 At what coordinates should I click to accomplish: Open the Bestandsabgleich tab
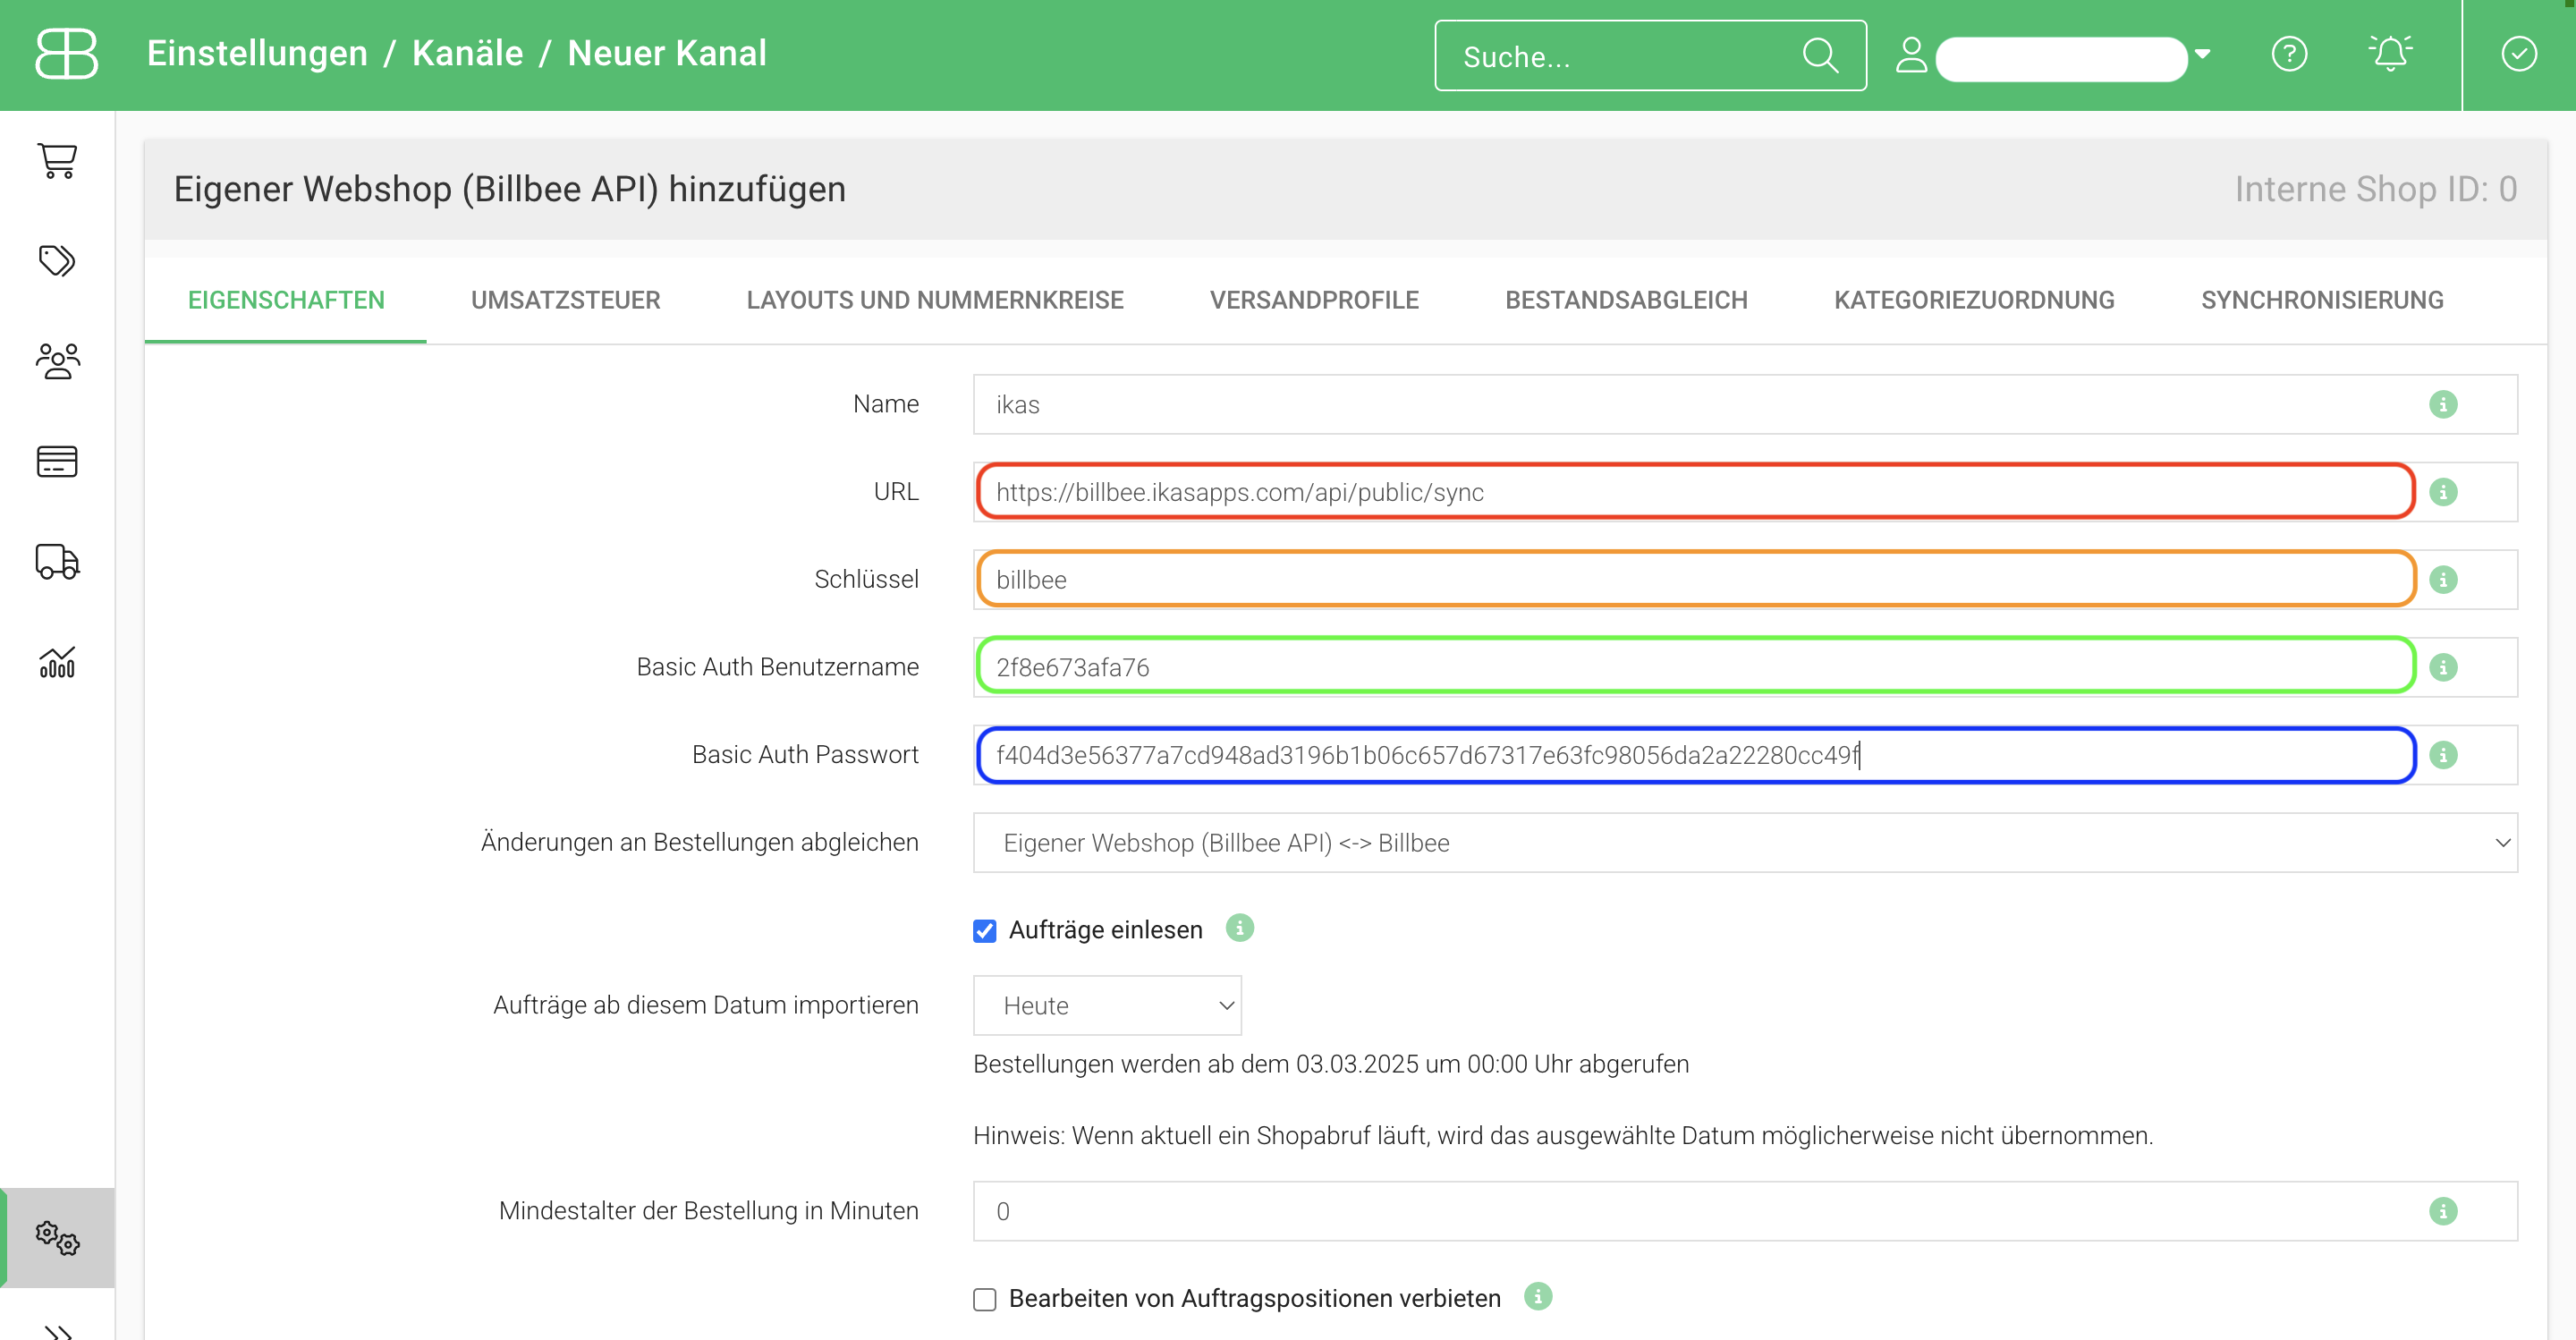[1626, 300]
